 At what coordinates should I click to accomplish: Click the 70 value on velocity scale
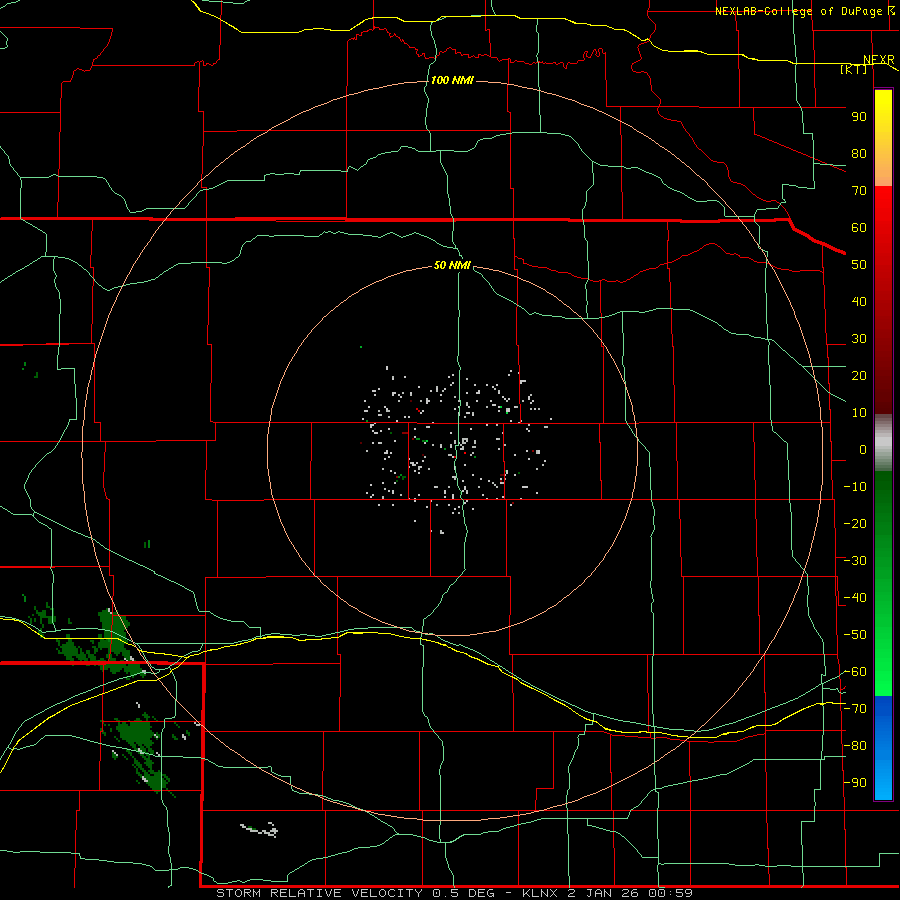tap(859, 191)
